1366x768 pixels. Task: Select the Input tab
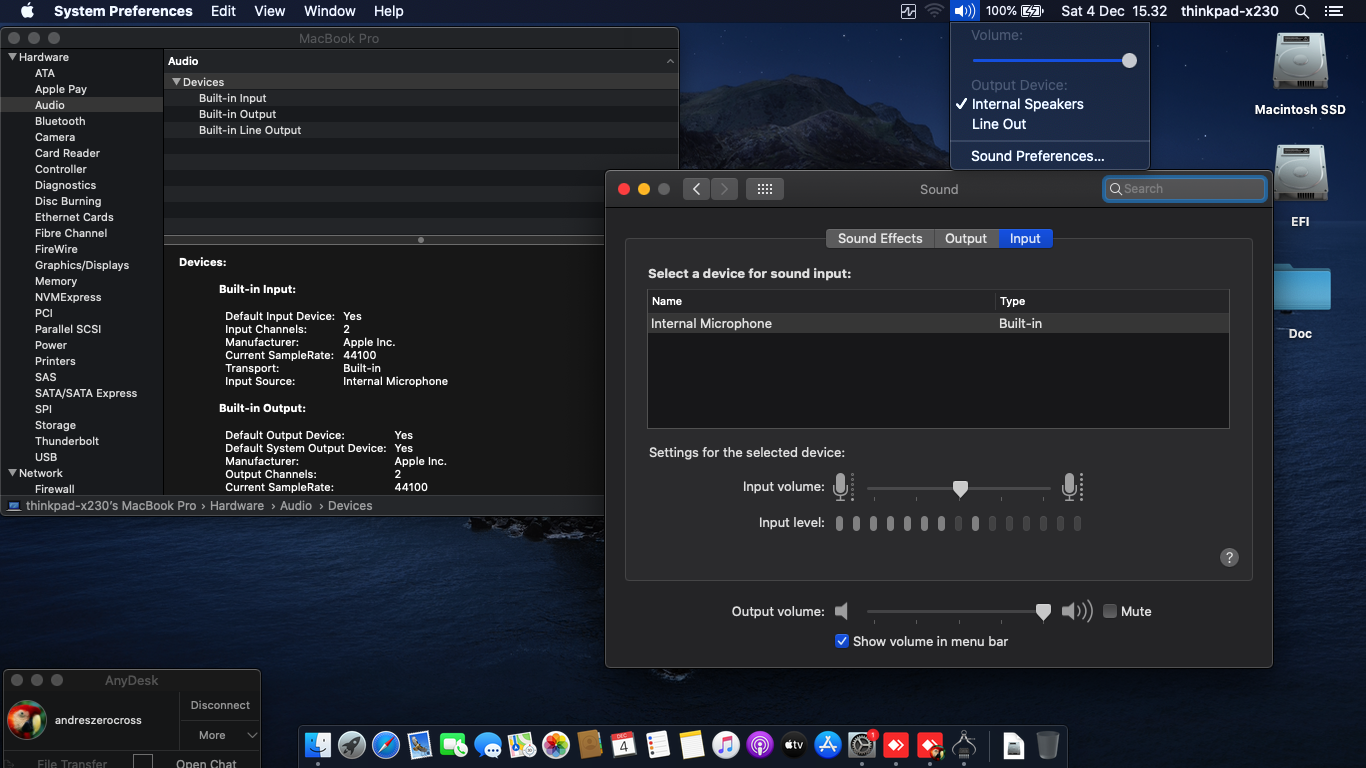[1025, 238]
